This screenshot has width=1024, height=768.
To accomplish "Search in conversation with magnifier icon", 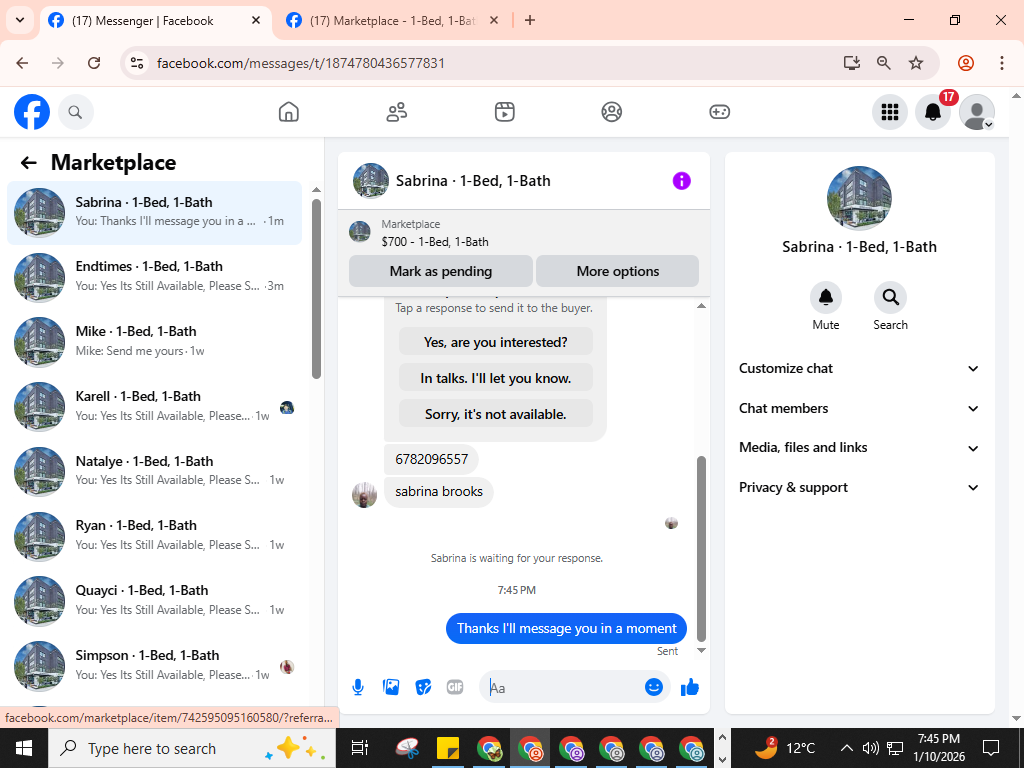I will pos(890,298).
